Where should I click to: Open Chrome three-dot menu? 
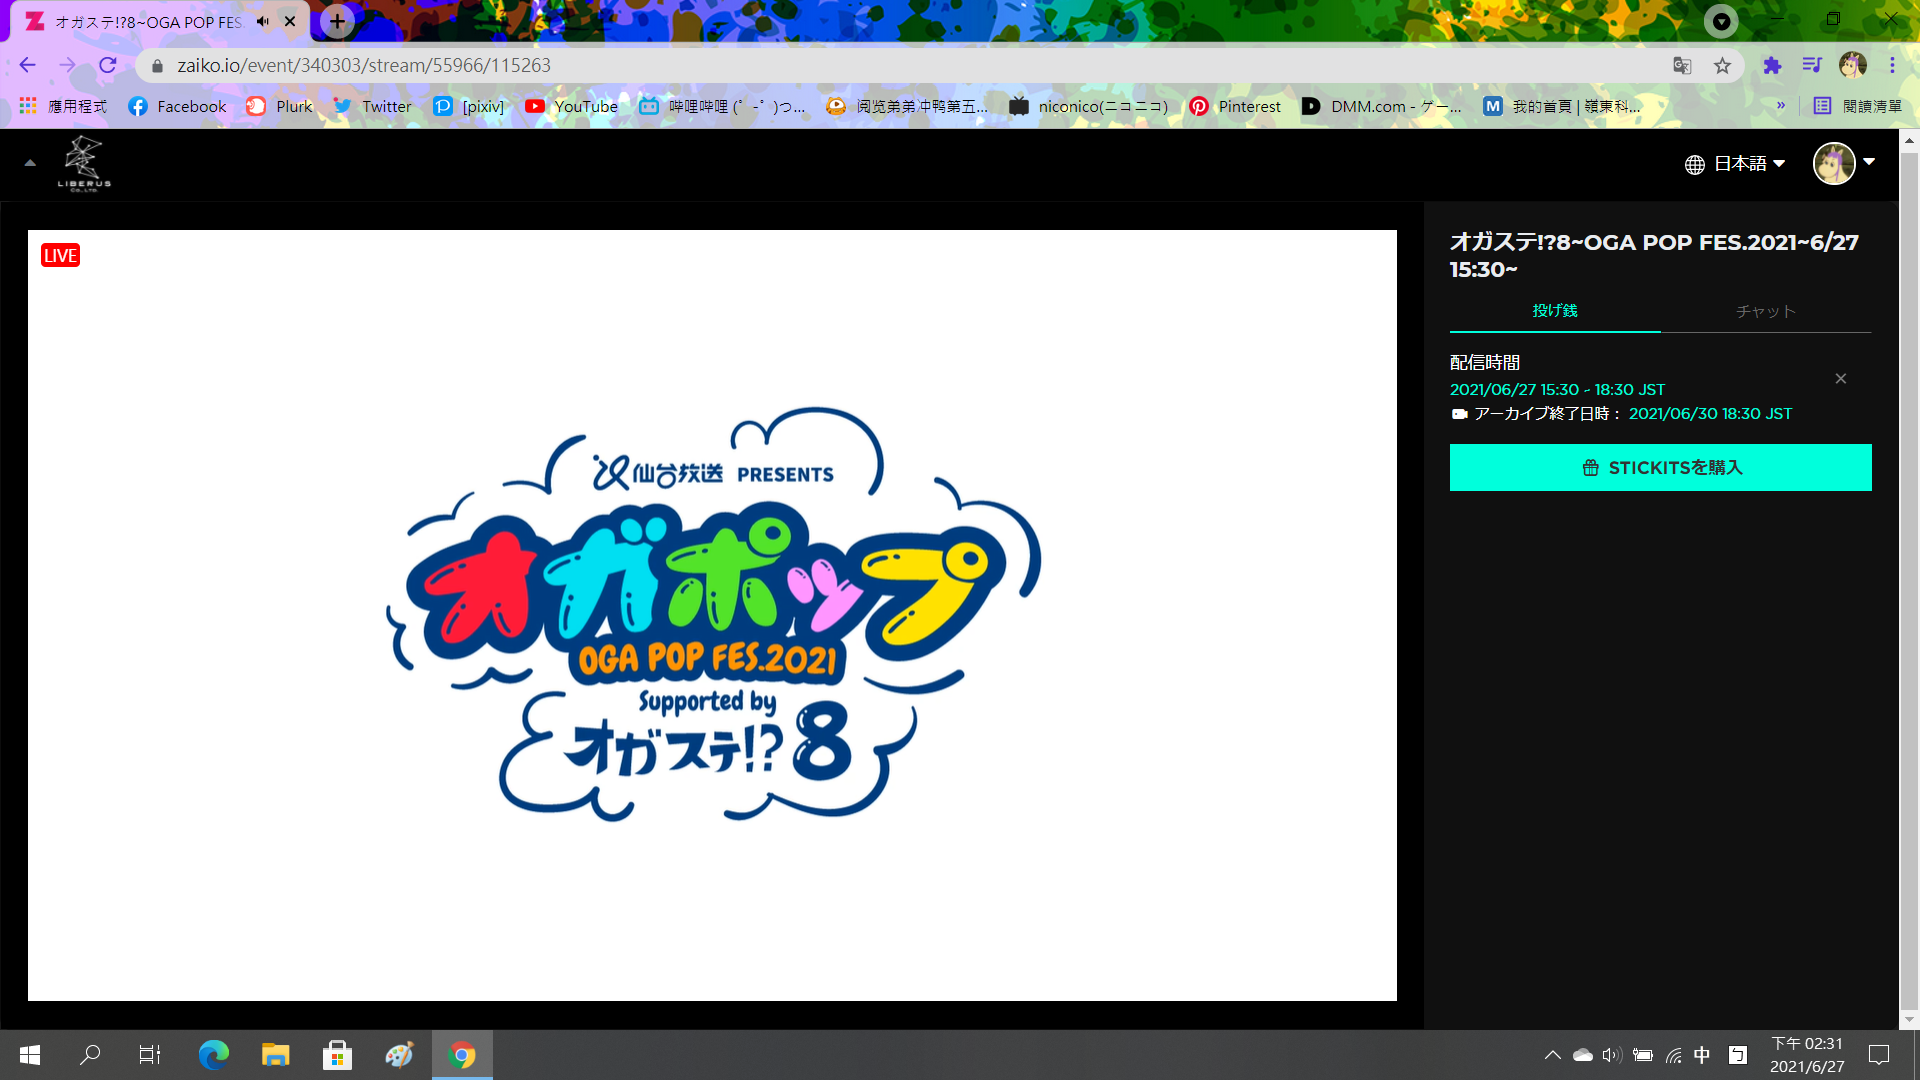pyautogui.click(x=1892, y=65)
